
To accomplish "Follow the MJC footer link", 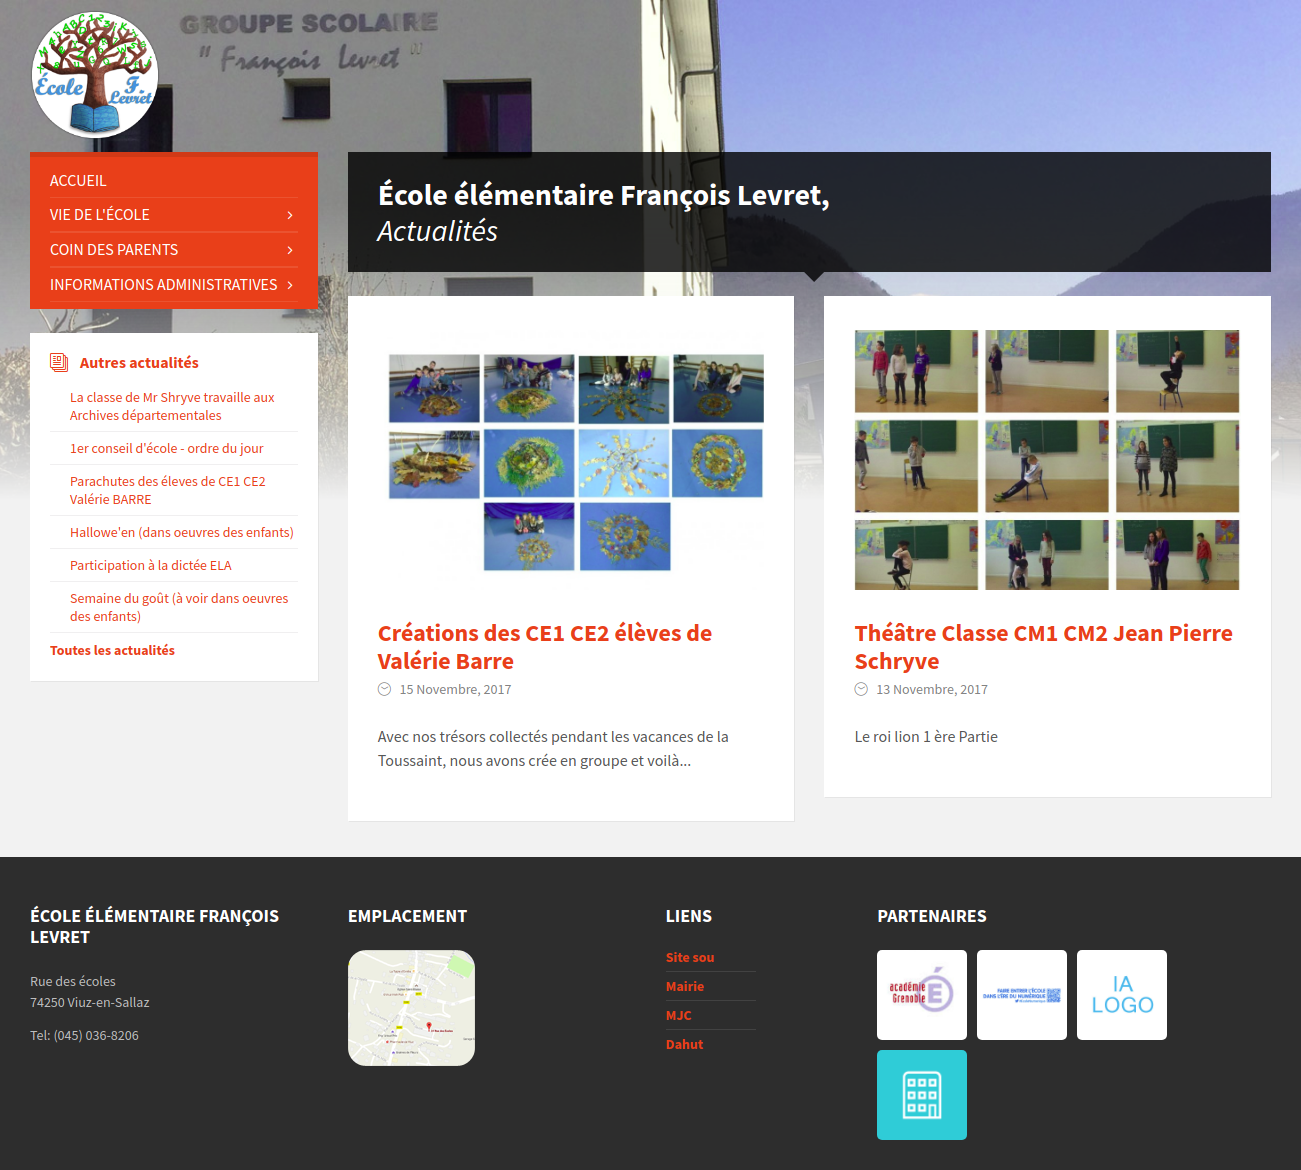I will (679, 1015).
